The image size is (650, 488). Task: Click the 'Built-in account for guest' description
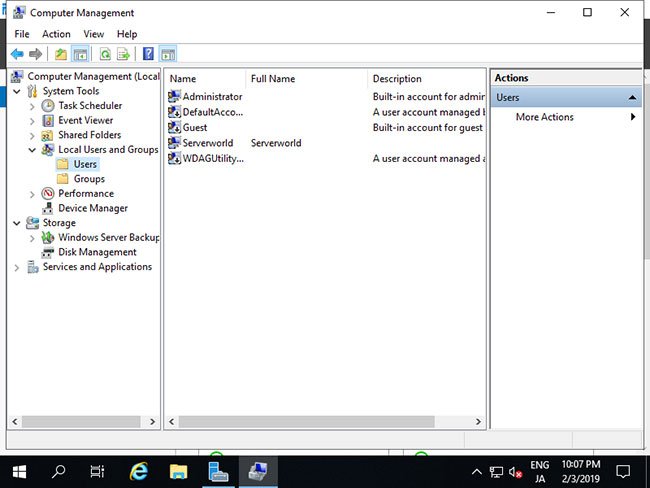coord(427,127)
